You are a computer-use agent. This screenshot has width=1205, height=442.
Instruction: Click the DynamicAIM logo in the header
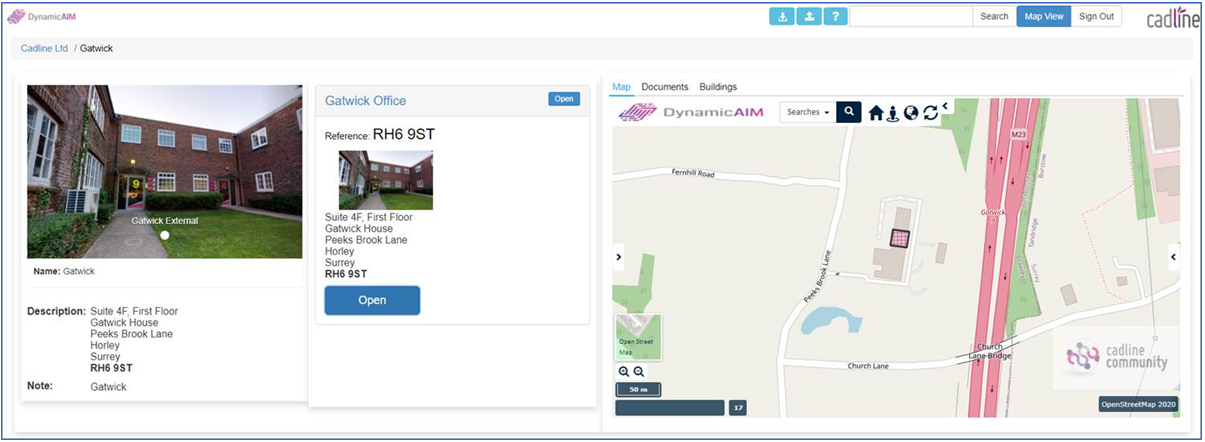[x=40, y=16]
